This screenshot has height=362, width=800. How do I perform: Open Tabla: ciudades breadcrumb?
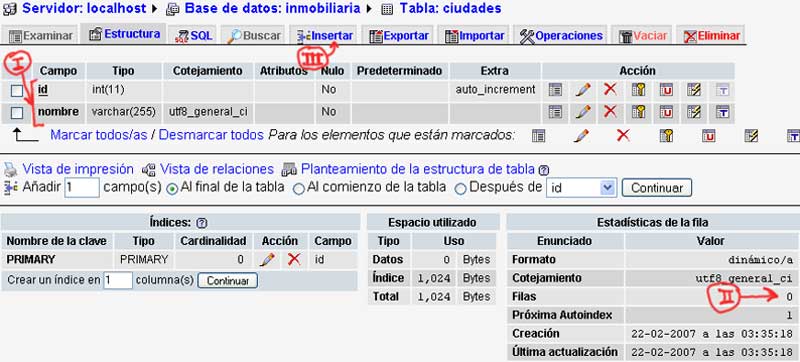(x=450, y=8)
